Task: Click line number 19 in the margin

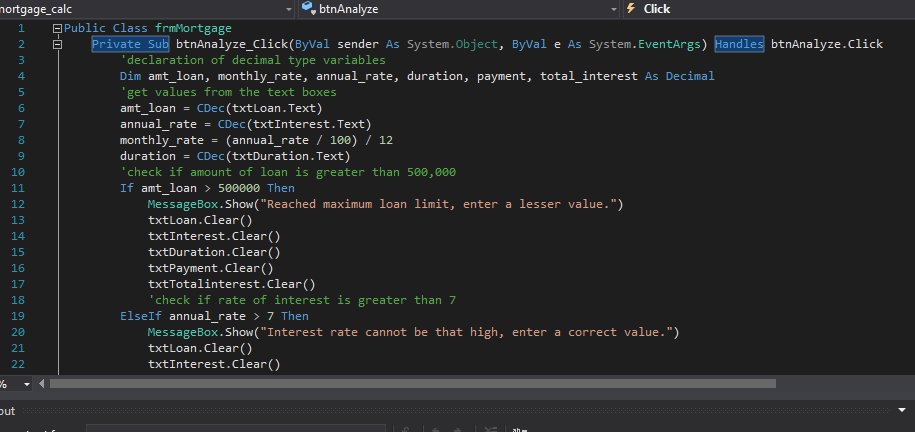Action: pyautogui.click(x=18, y=316)
